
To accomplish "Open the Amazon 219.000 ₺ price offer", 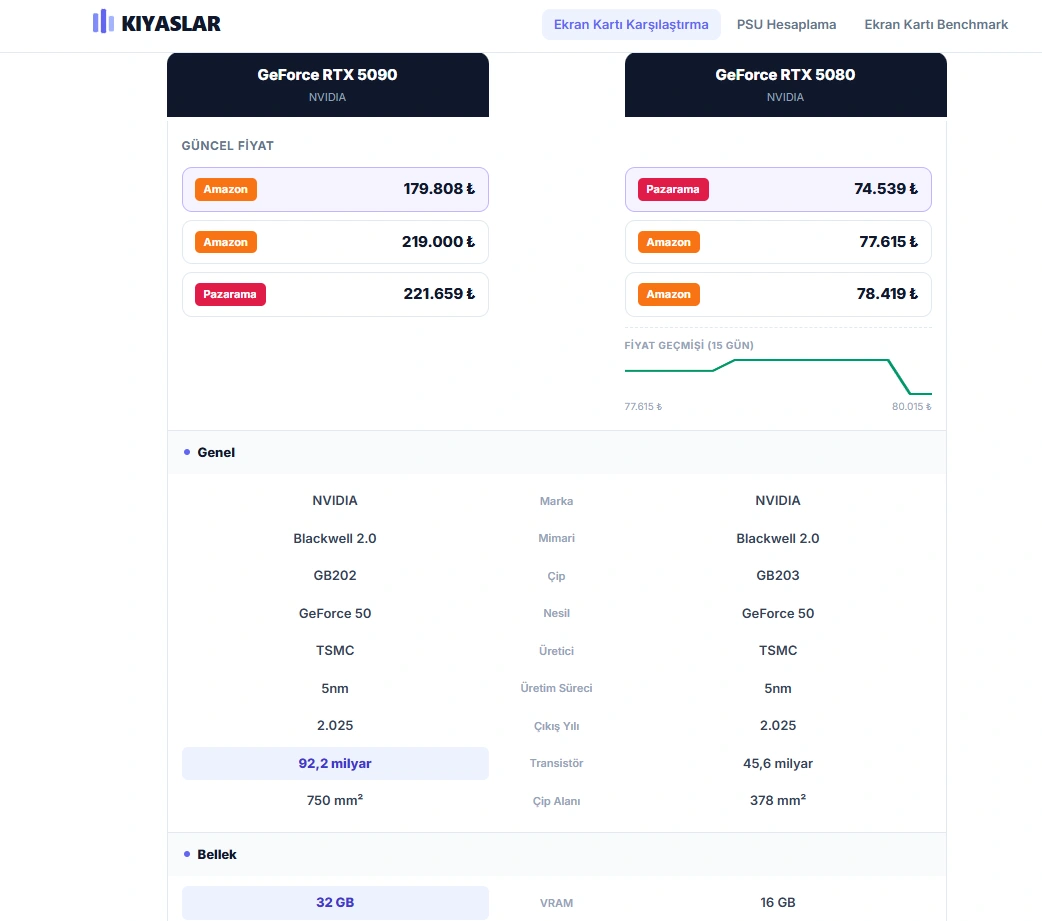I will 335,242.
